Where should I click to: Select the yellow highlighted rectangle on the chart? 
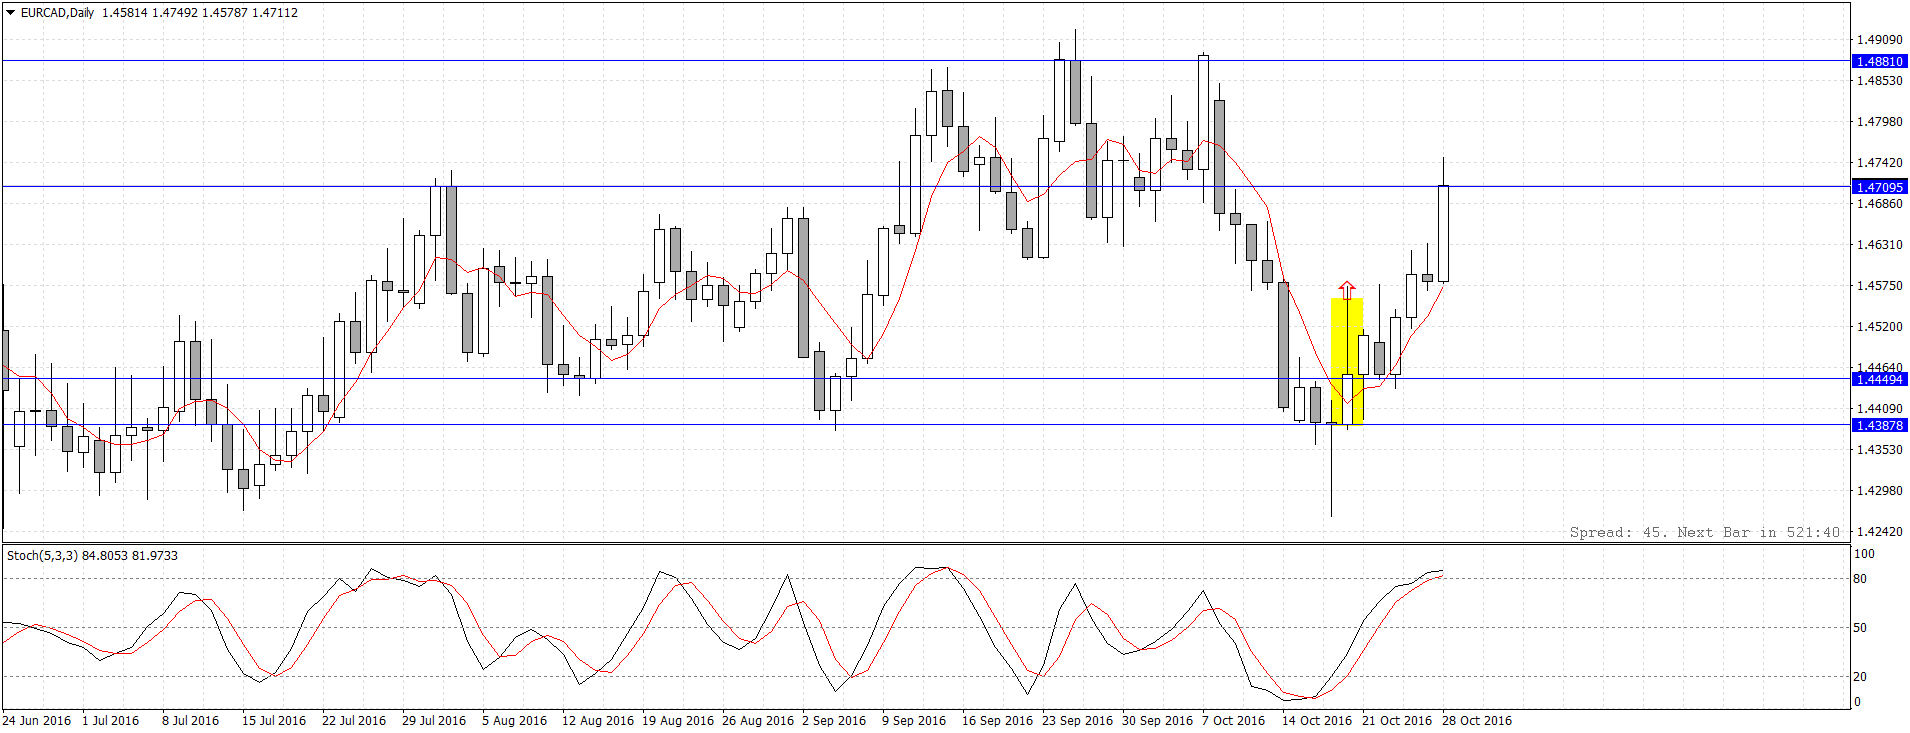point(1347,361)
